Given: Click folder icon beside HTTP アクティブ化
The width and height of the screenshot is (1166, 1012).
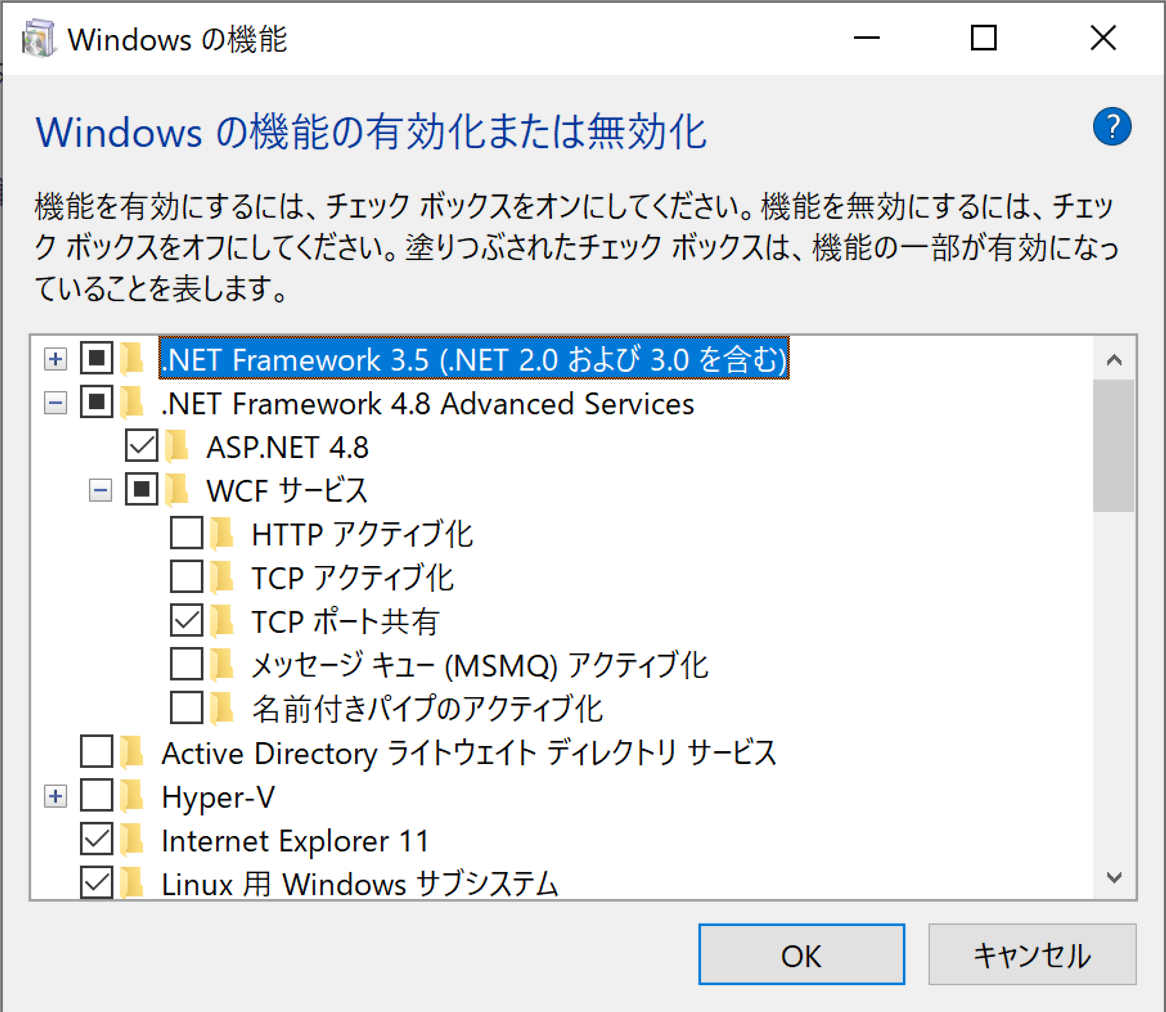Looking at the screenshot, I should pyautogui.click(x=222, y=534).
